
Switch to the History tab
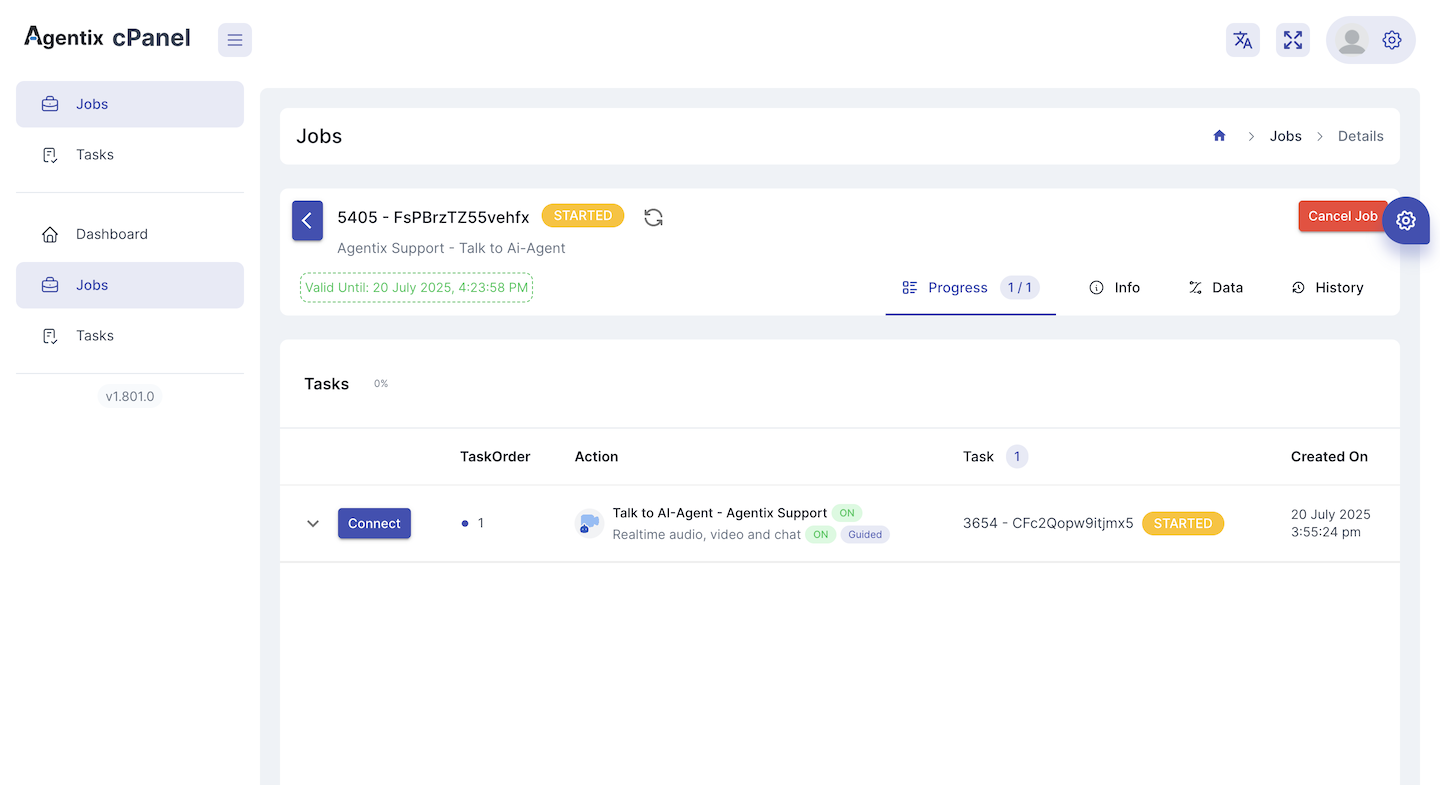click(1328, 287)
